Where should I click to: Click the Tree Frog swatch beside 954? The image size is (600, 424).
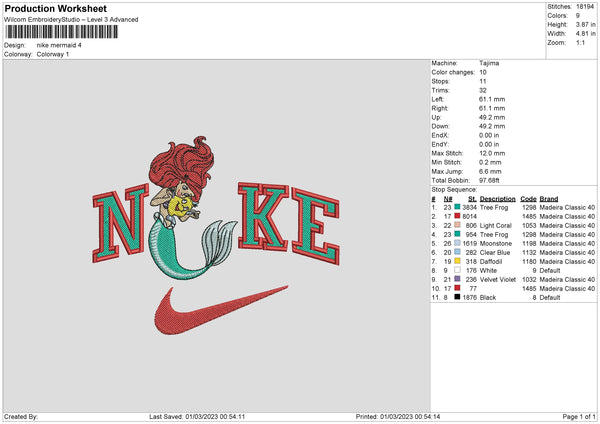pyautogui.click(x=457, y=234)
